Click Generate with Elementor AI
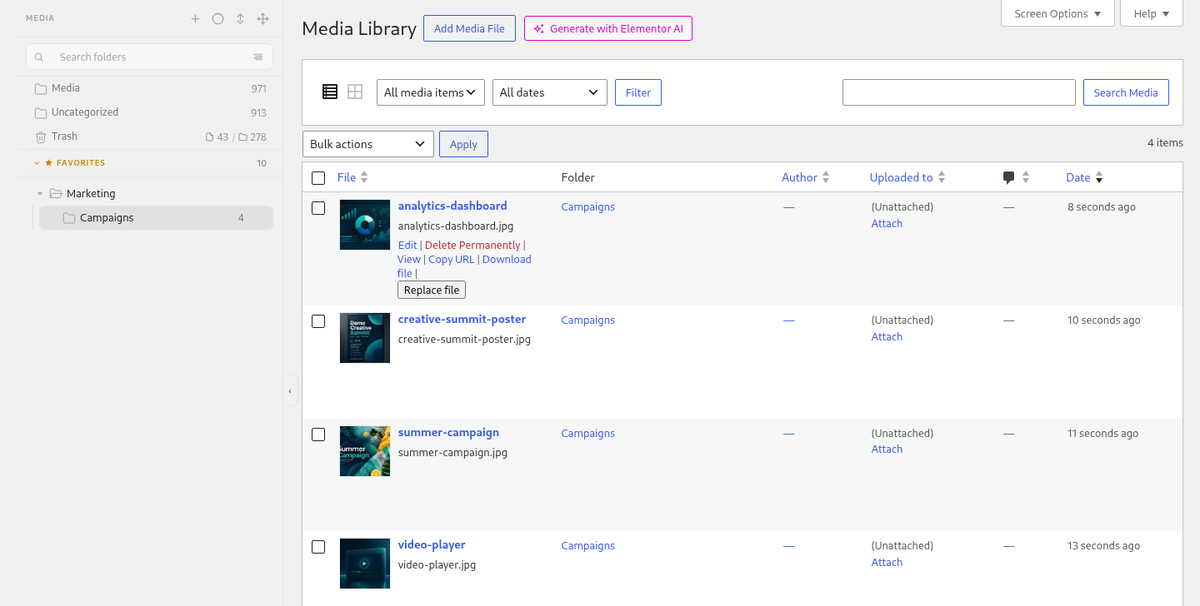Screen dimensions: 1200x606 tap(608, 29)
